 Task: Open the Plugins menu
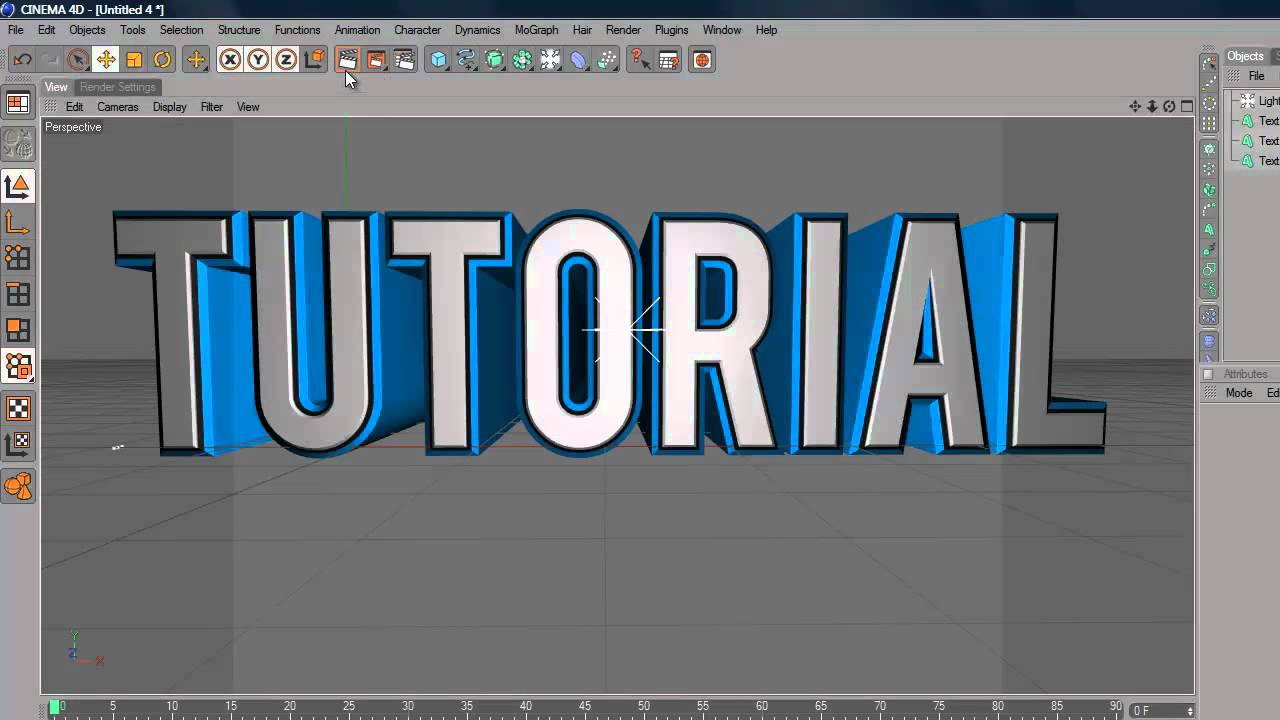pyautogui.click(x=671, y=30)
